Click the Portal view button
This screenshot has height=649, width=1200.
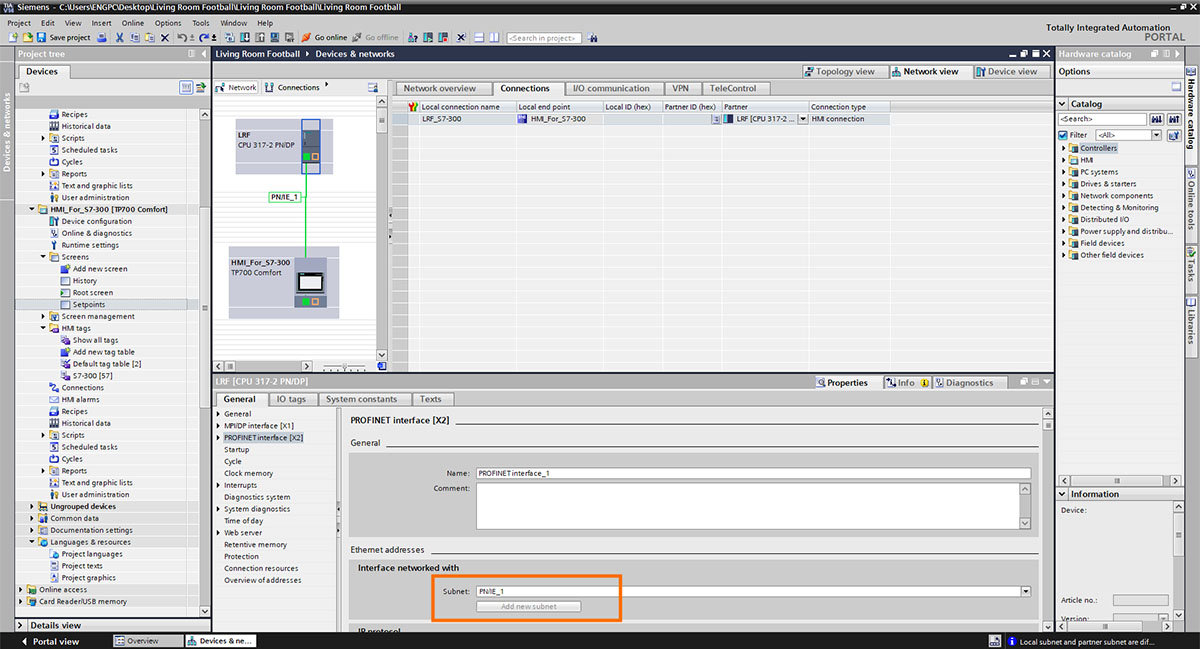48,641
